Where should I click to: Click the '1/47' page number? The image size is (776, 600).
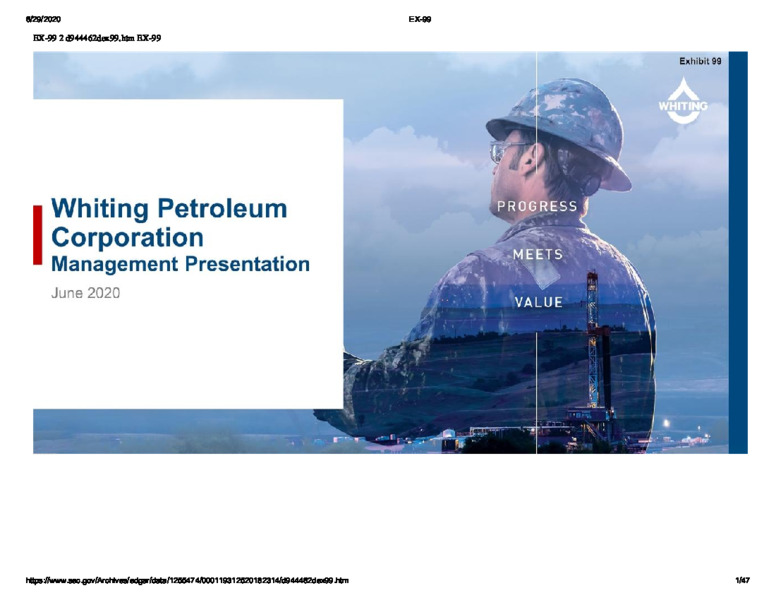[743, 580]
